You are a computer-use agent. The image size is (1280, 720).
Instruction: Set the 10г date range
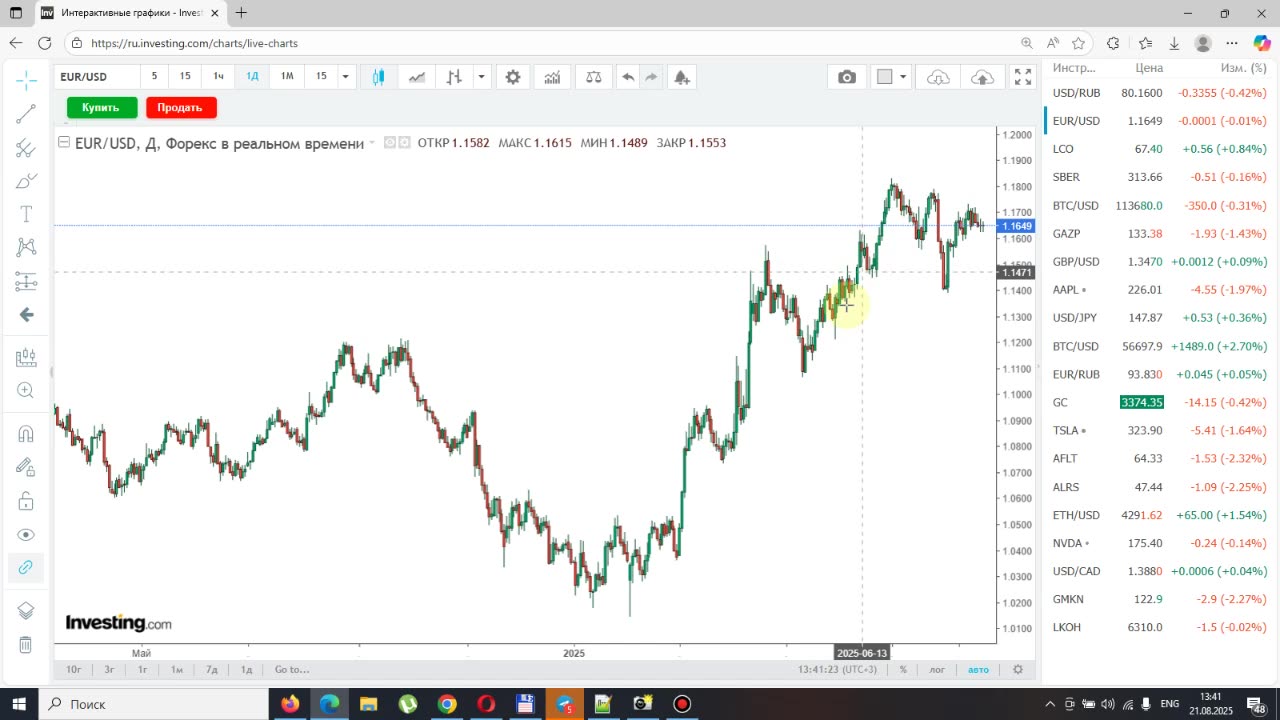click(x=74, y=669)
